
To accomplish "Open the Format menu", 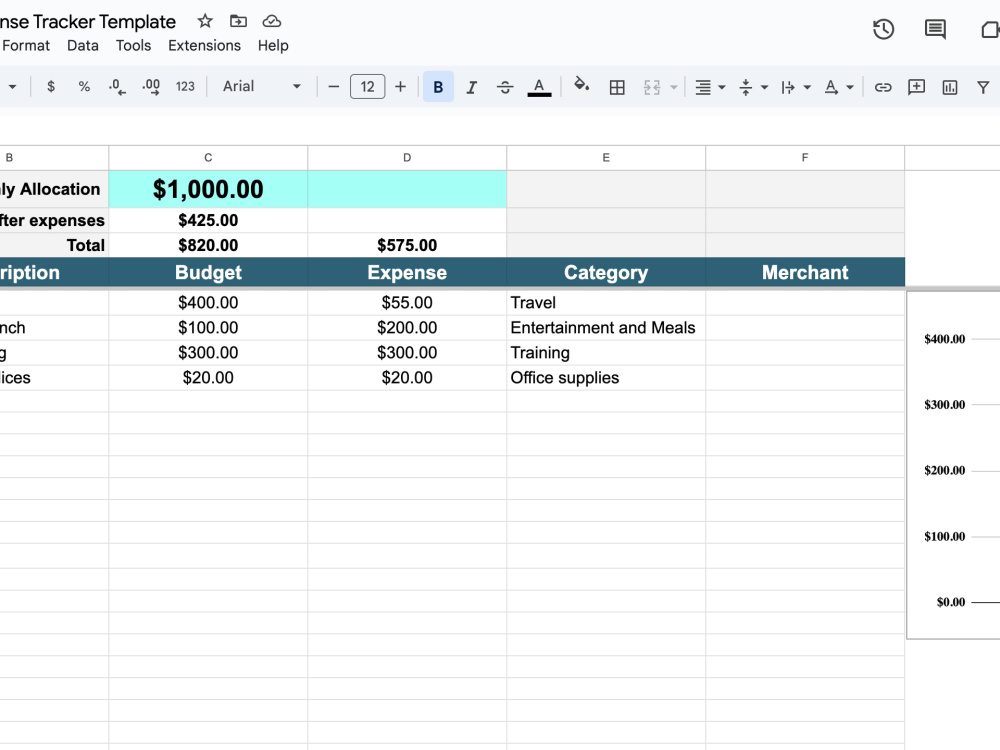I will pos(26,45).
